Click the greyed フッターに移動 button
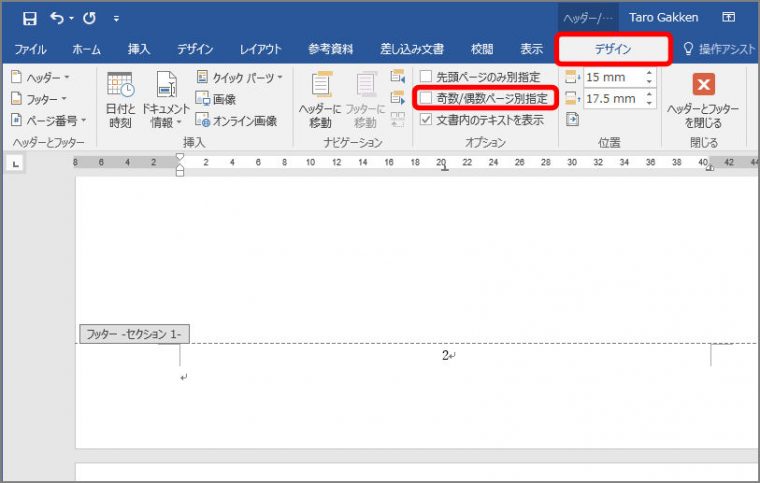760x483 pixels. point(365,100)
